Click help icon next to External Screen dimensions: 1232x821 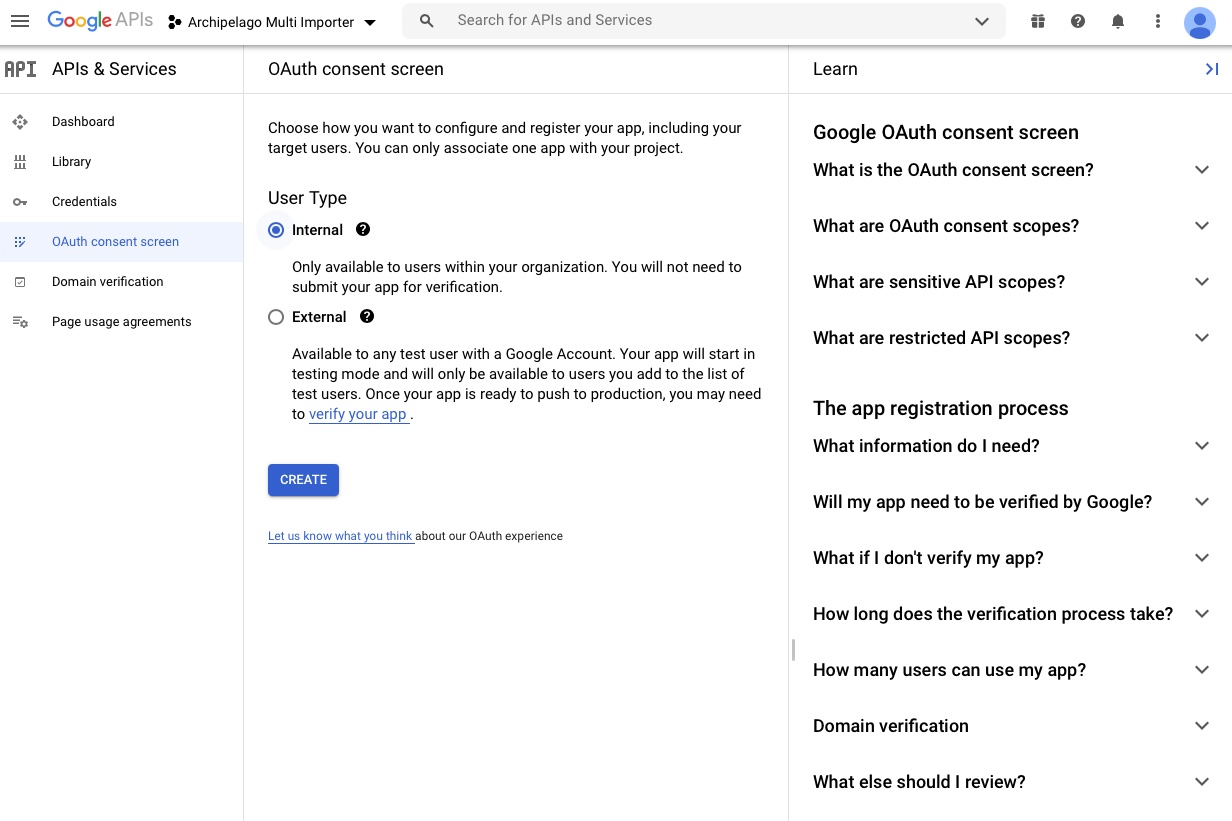click(367, 316)
